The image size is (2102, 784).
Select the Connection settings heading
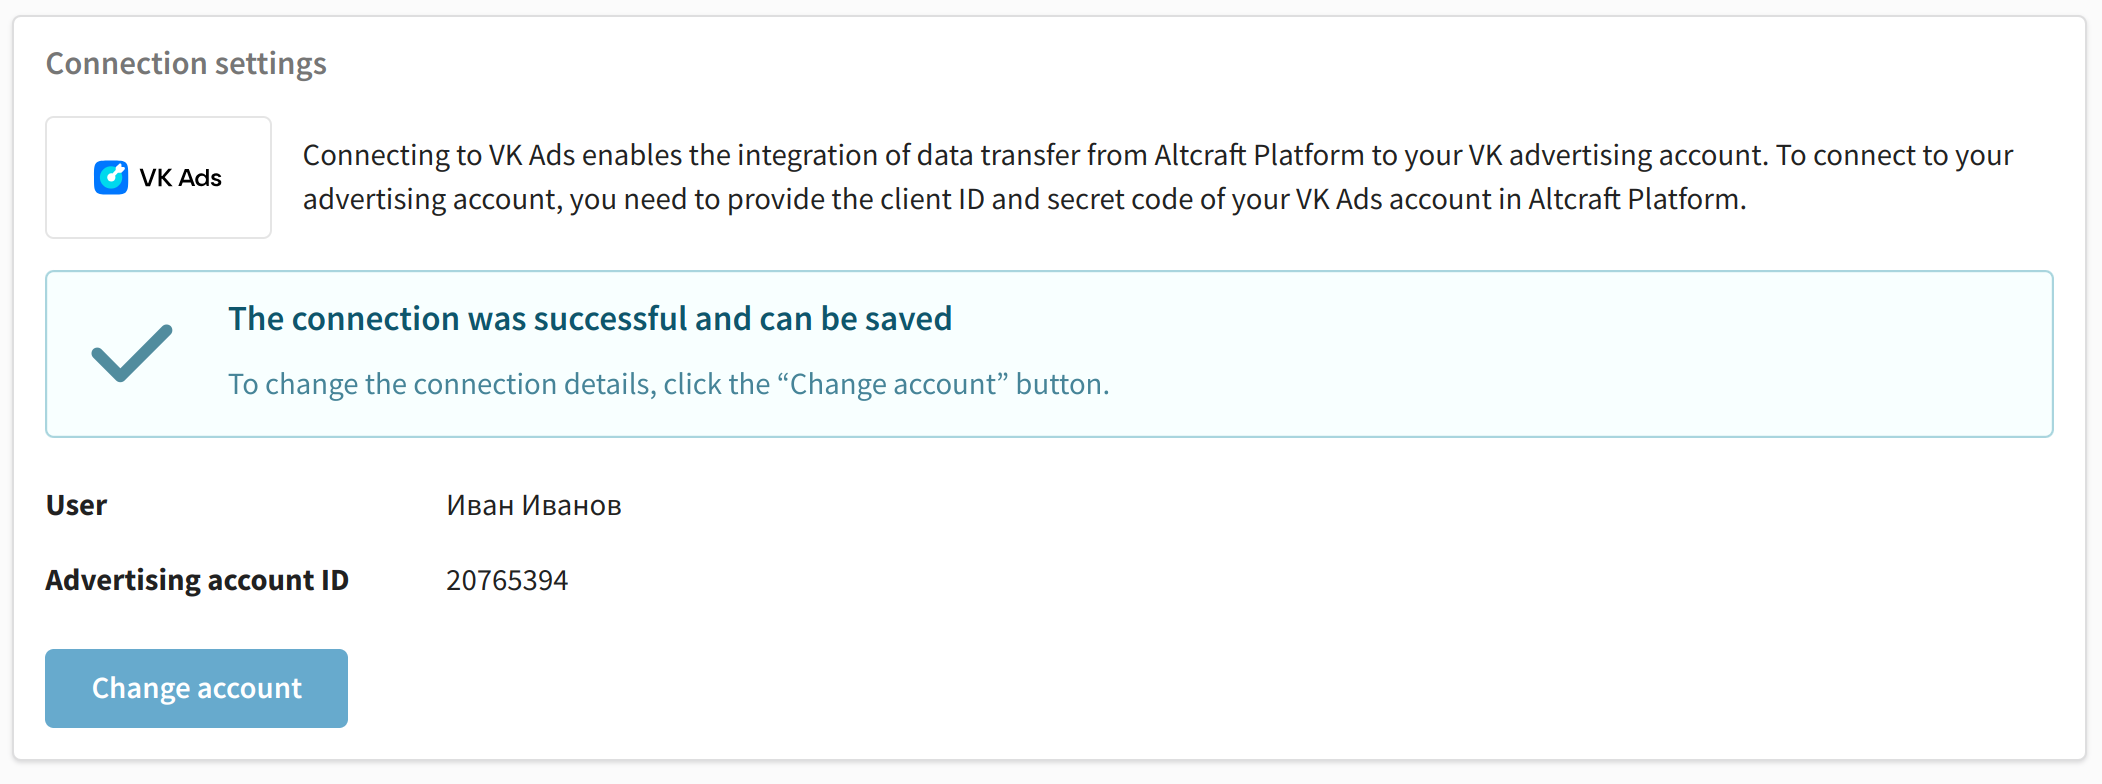tap(186, 63)
